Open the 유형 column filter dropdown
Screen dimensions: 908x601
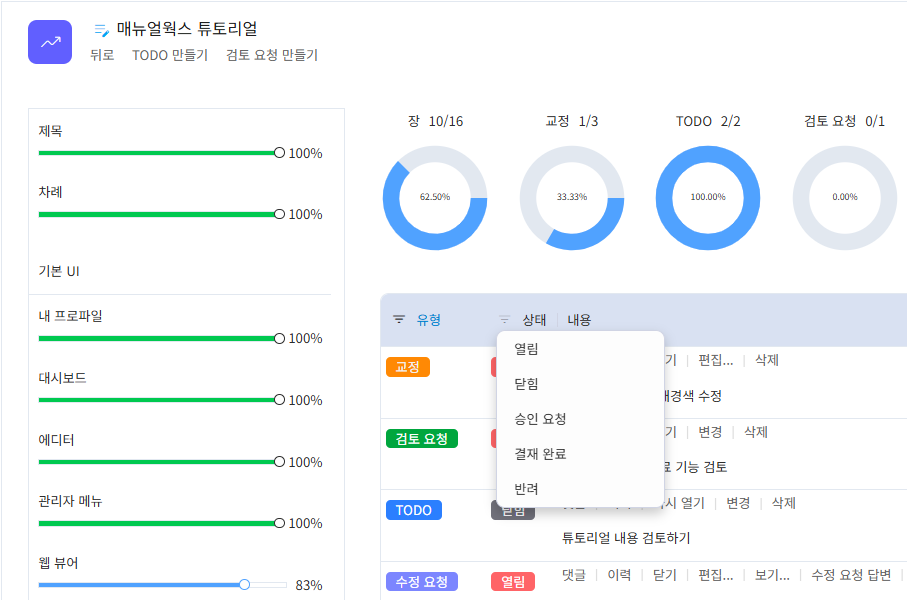[428, 320]
